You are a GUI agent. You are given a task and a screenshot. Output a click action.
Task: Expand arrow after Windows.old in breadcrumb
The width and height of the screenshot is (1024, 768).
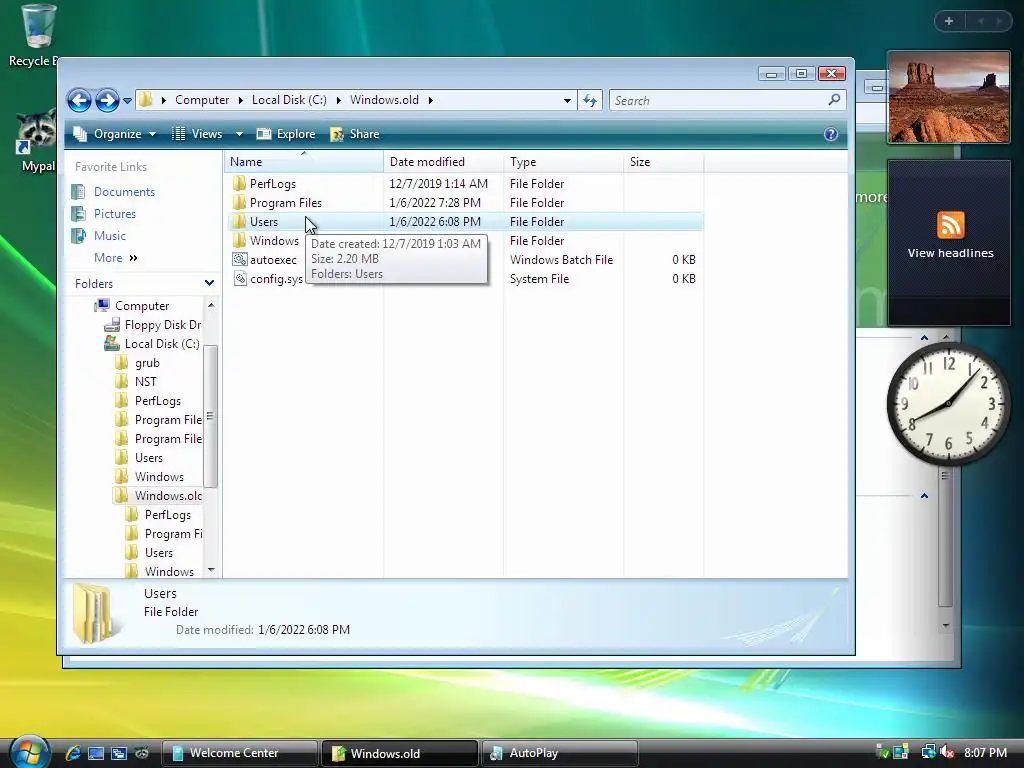tap(430, 100)
